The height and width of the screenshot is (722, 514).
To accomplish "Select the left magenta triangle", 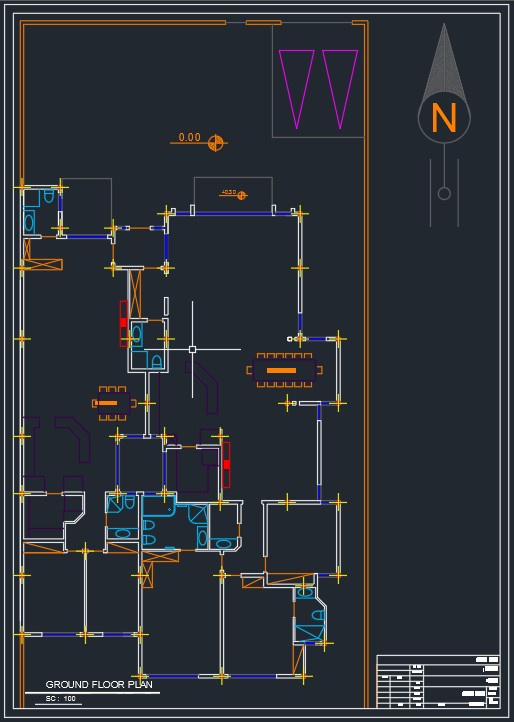I will pos(297,89).
